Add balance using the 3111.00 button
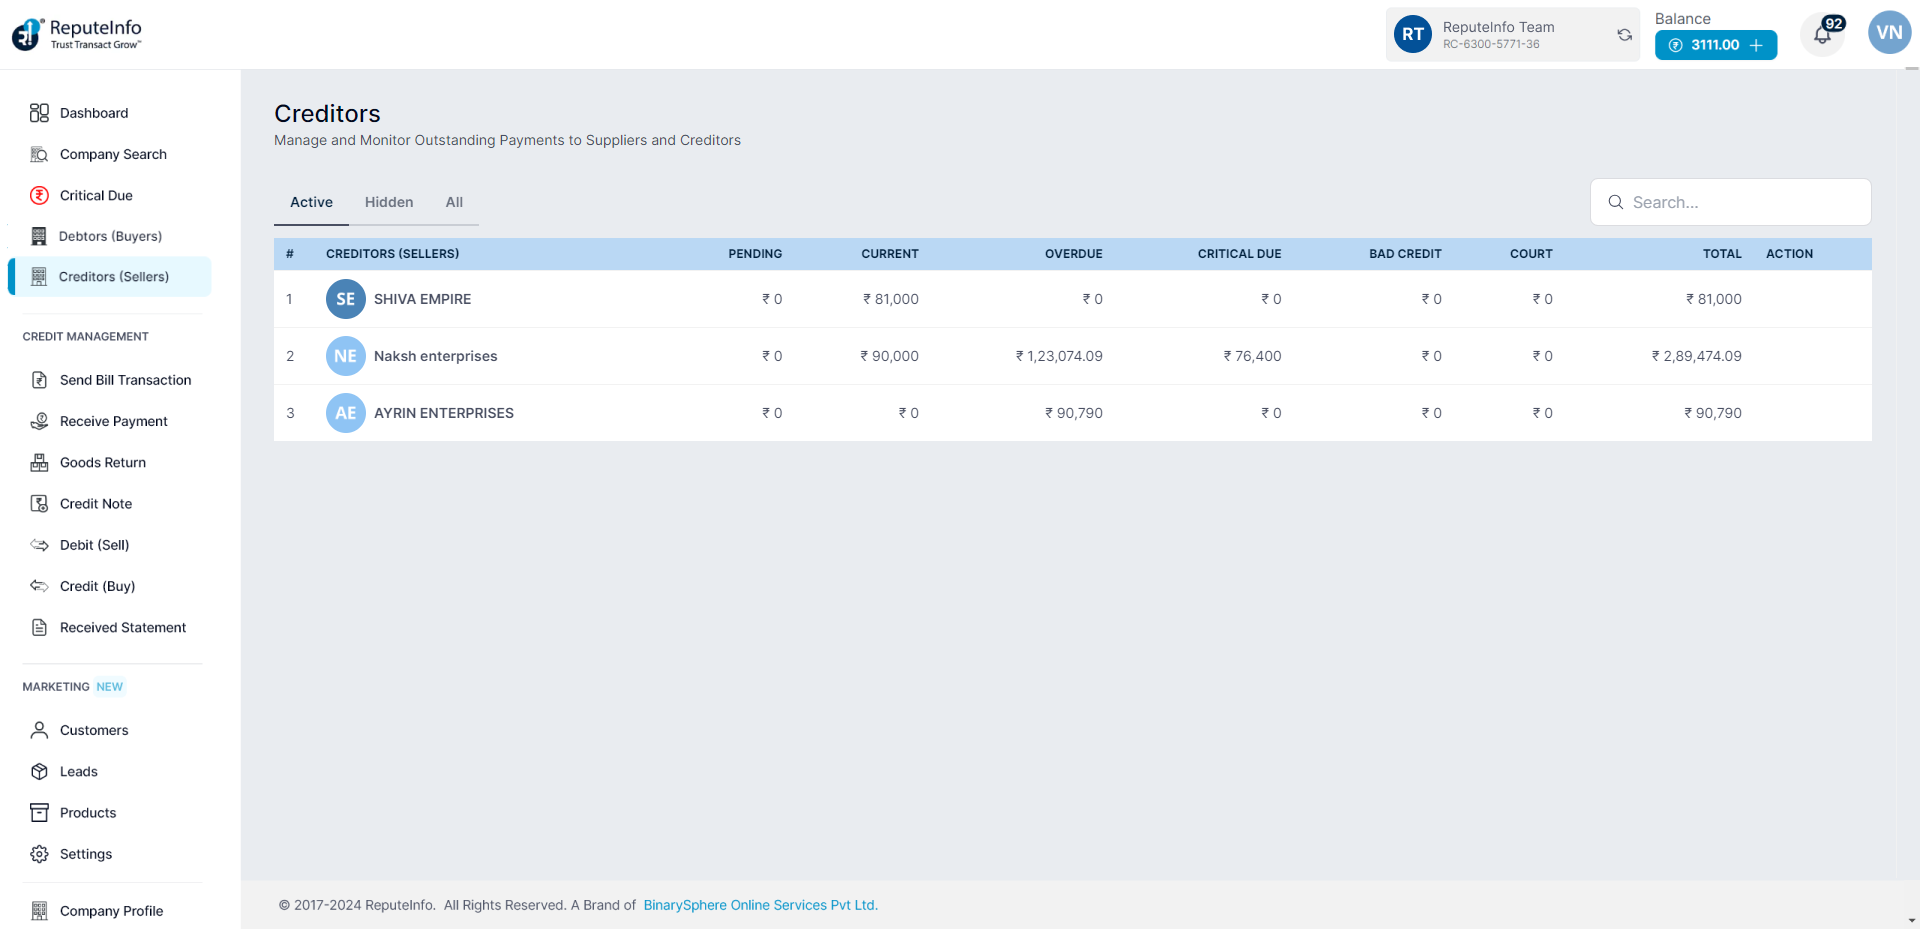The image size is (1920, 929). pyautogui.click(x=1715, y=45)
